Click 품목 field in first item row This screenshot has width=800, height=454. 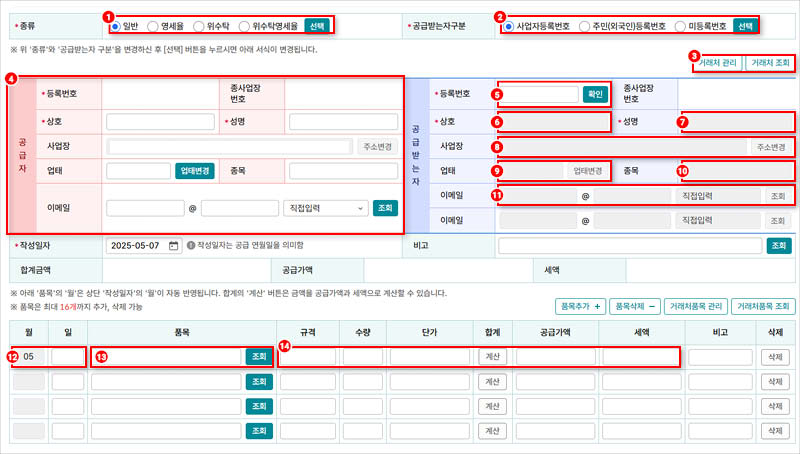tap(166, 357)
